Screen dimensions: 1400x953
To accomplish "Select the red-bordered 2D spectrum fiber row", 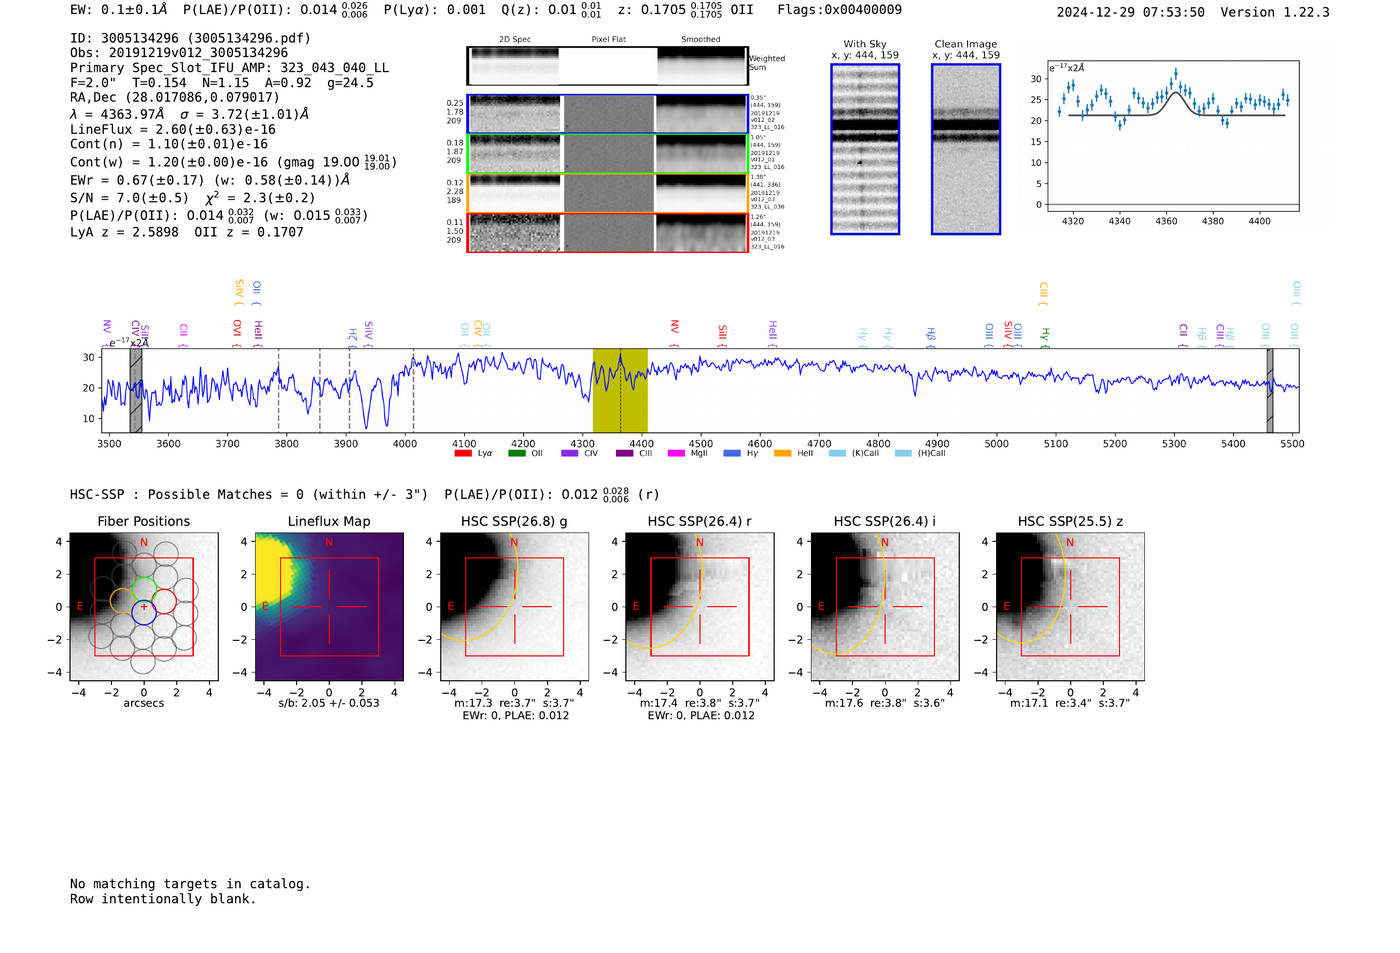I will coord(607,233).
